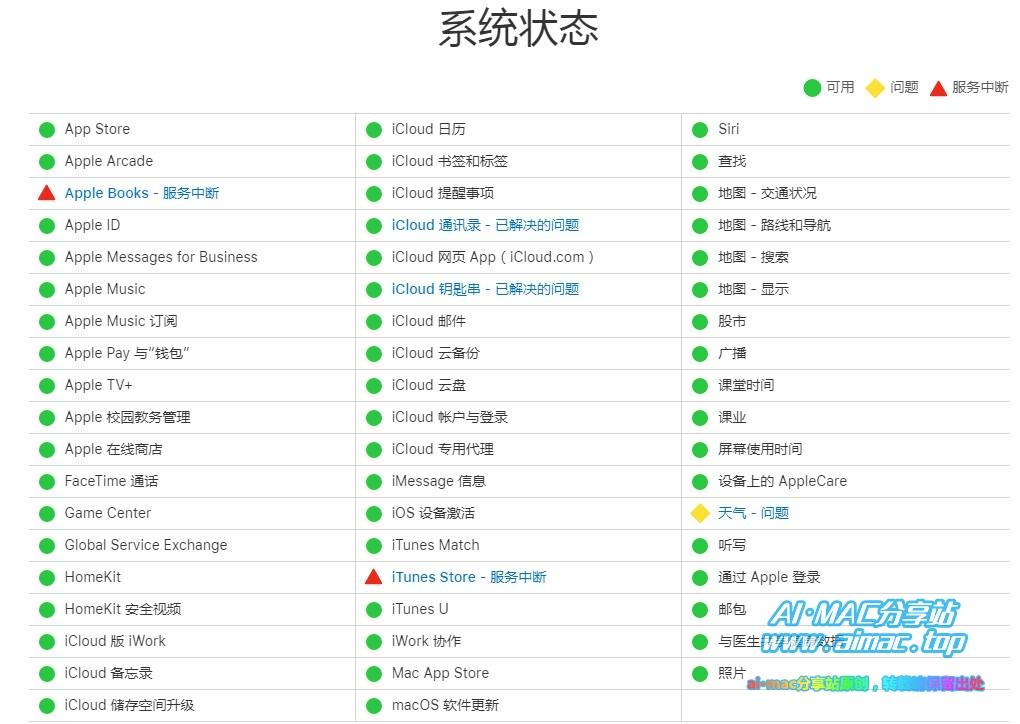Click the green dot beside Siri
The image size is (1020, 724).
tap(700, 129)
